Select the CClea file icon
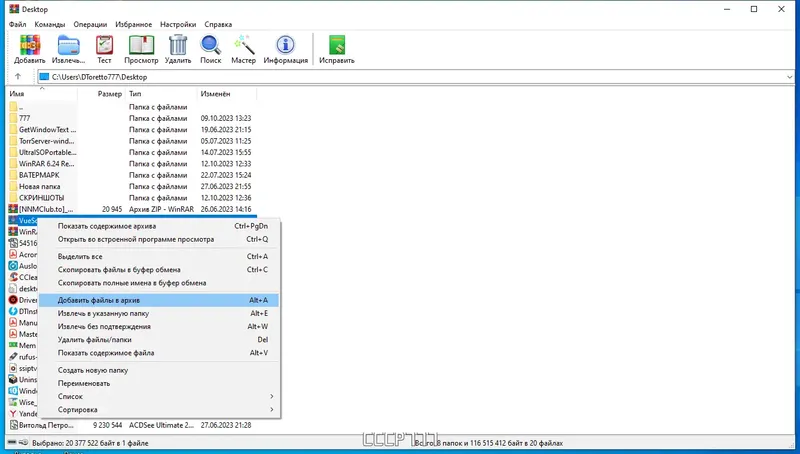Viewport: 800px width, 454px height. 13,277
